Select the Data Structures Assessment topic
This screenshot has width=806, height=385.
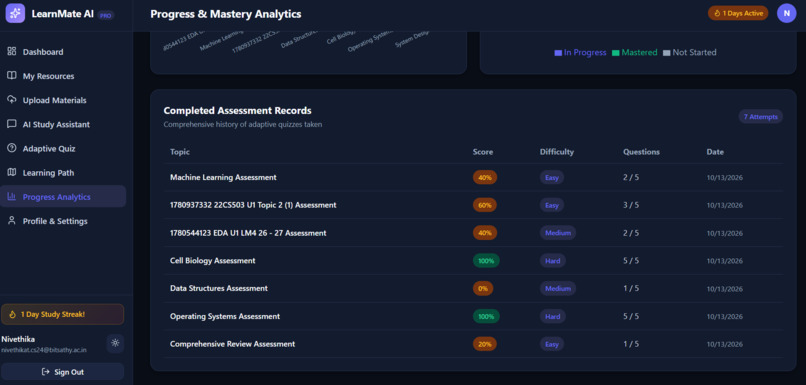coord(218,288)
